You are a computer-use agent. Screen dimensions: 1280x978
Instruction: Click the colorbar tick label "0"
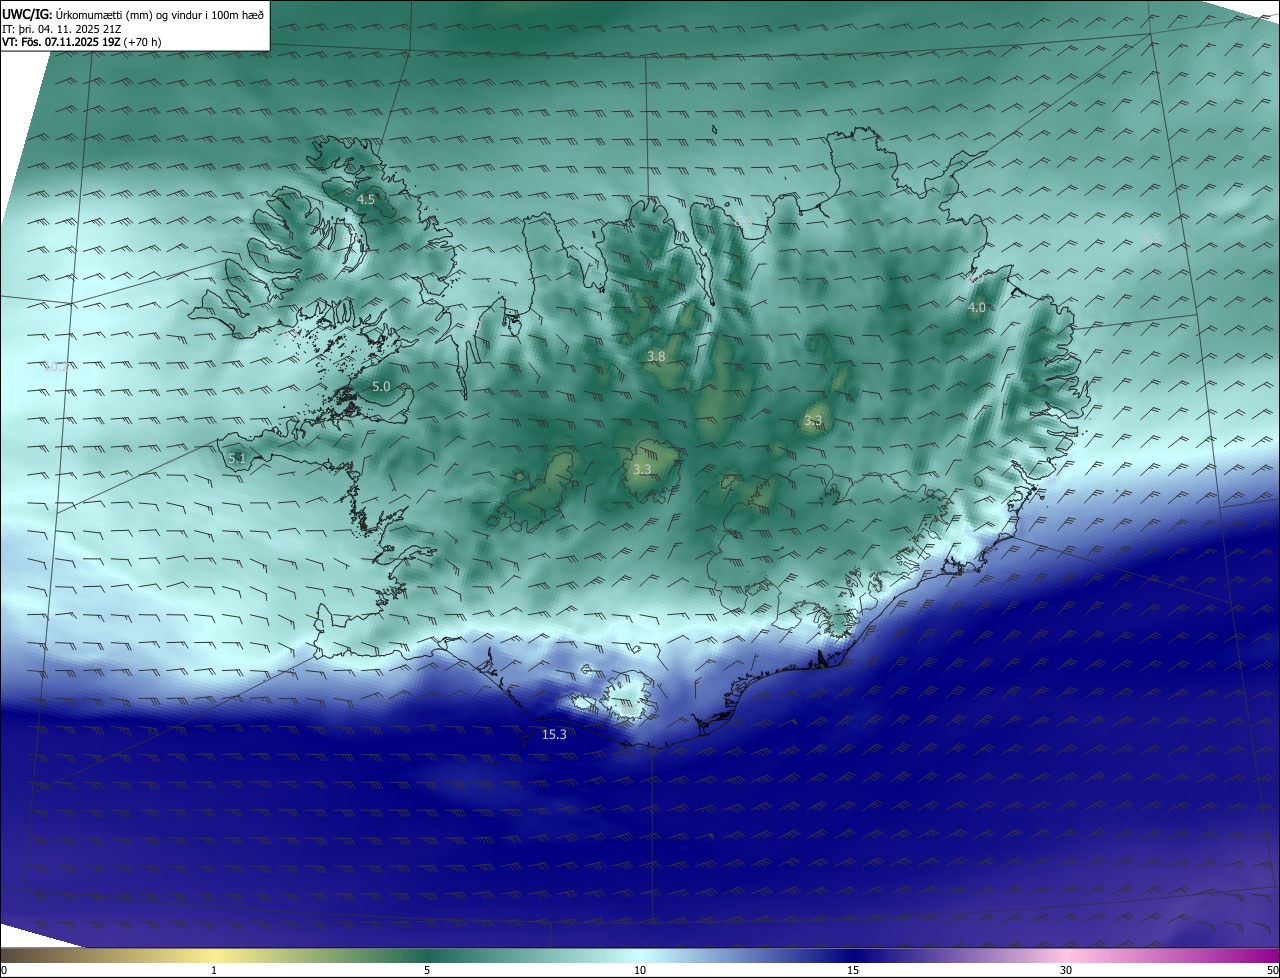tap(4, 970)
